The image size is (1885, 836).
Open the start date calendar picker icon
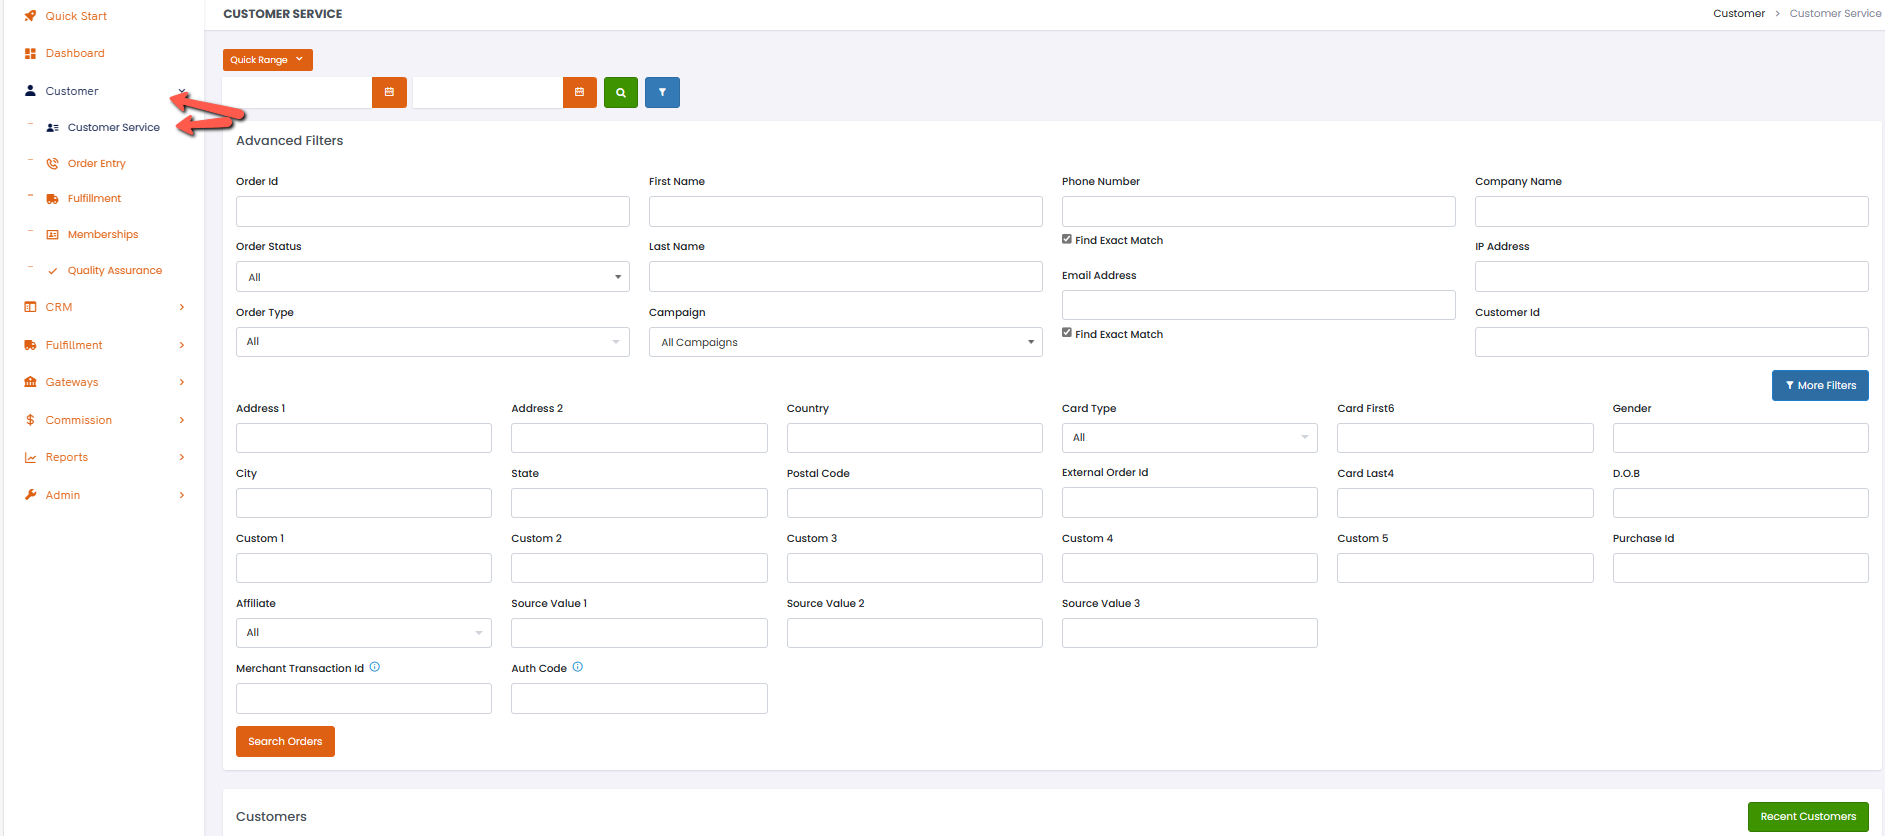(389, 92)
